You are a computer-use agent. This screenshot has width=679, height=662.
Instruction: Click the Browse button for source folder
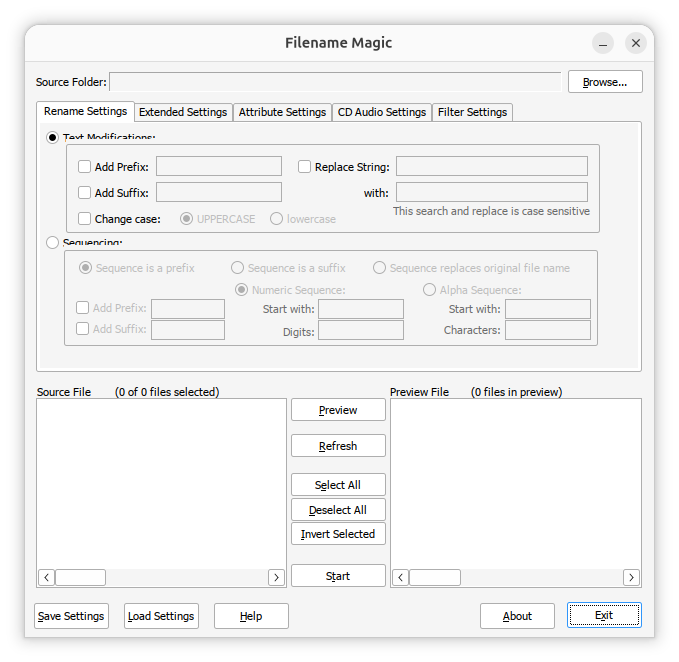pyautogui.click(x=604, y=82)
